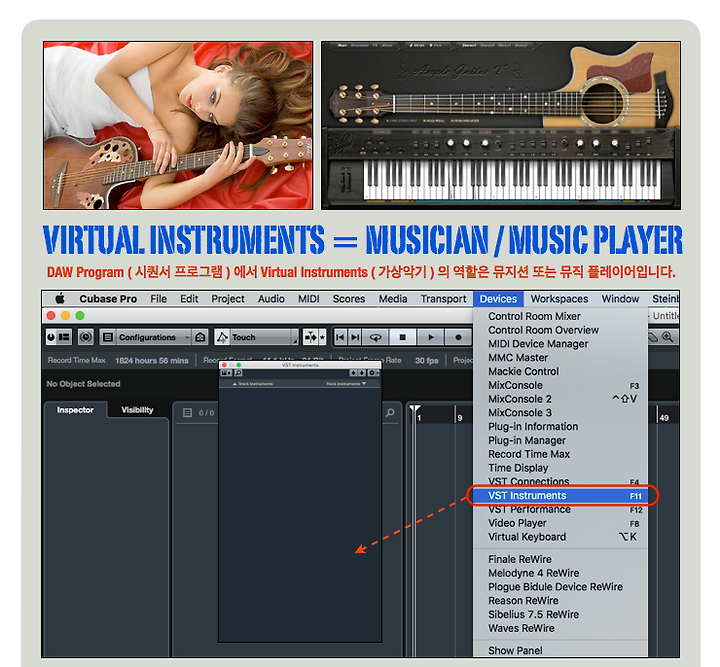Click the visibility agents icon beside Configurations
This screenshot has width=720, height=667.
tap(200, 337)
